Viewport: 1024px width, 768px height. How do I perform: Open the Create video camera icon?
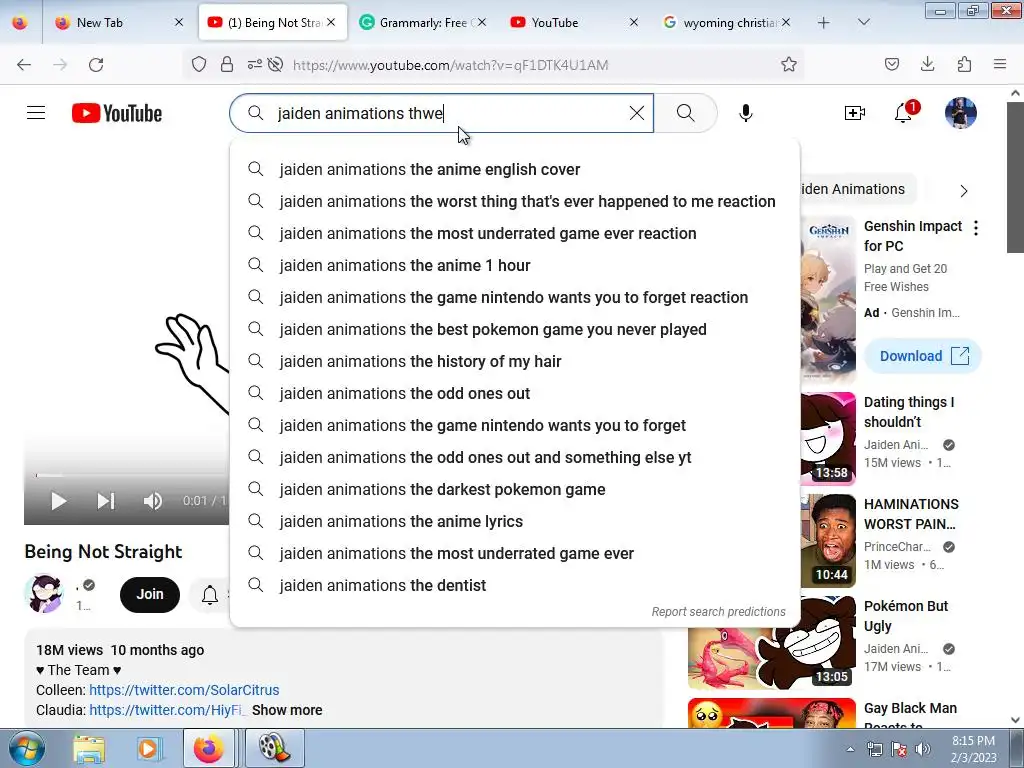click(x=854, y=113)
